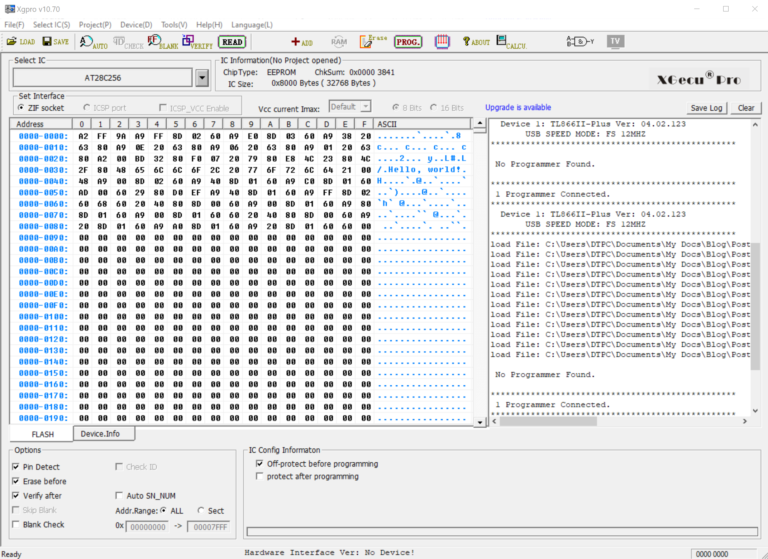Click hex view scrollbar down arrow
Image resolution: width=768 pixels, height=559 pixels.
click(x=480, y=422)
